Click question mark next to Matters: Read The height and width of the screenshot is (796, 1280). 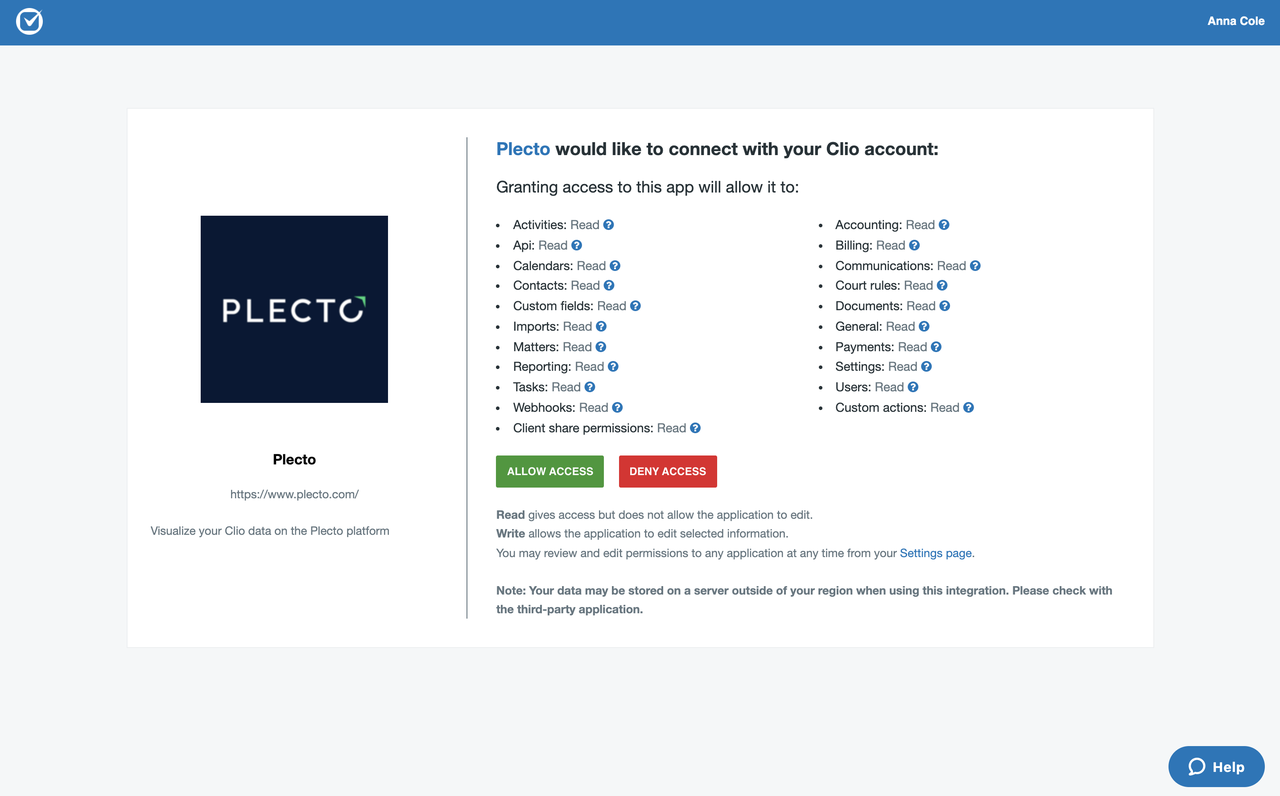[601, 347]
